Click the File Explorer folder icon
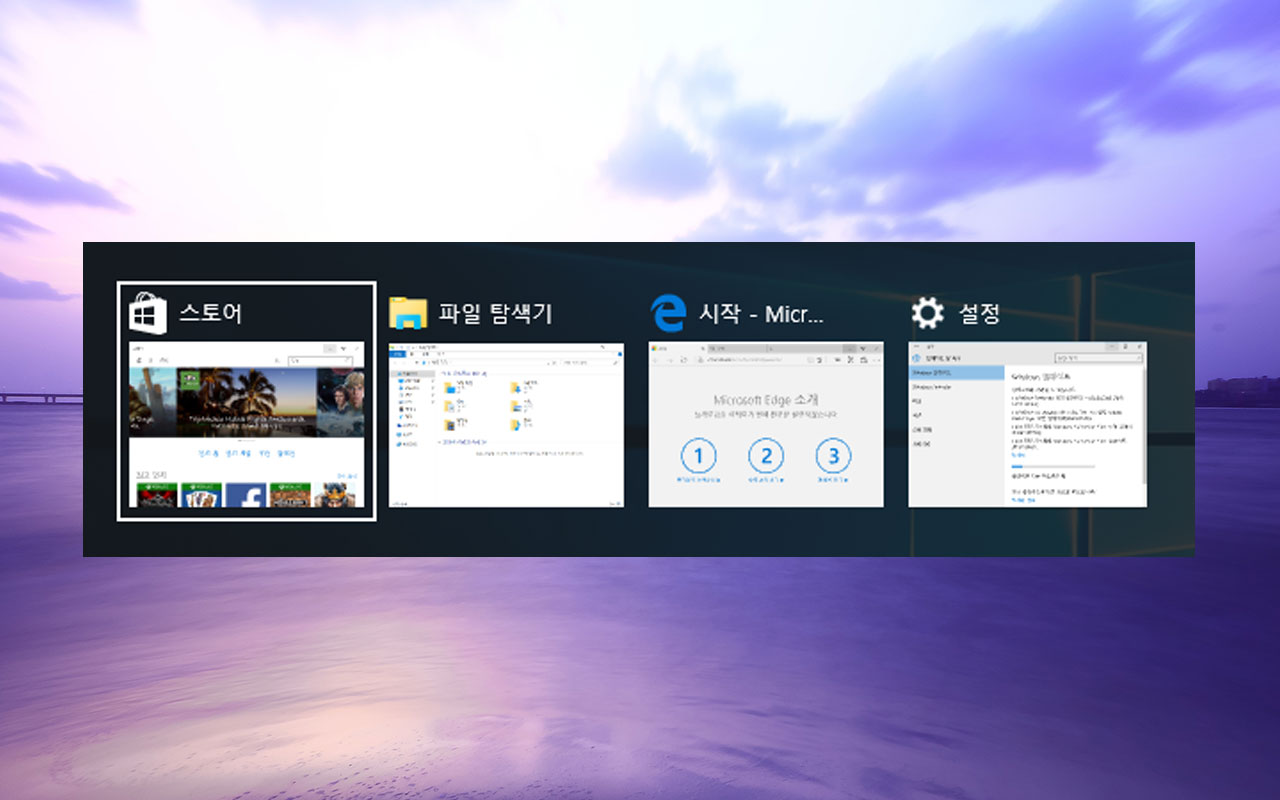This screenshot has width=1280, height=800. [410, 313]
